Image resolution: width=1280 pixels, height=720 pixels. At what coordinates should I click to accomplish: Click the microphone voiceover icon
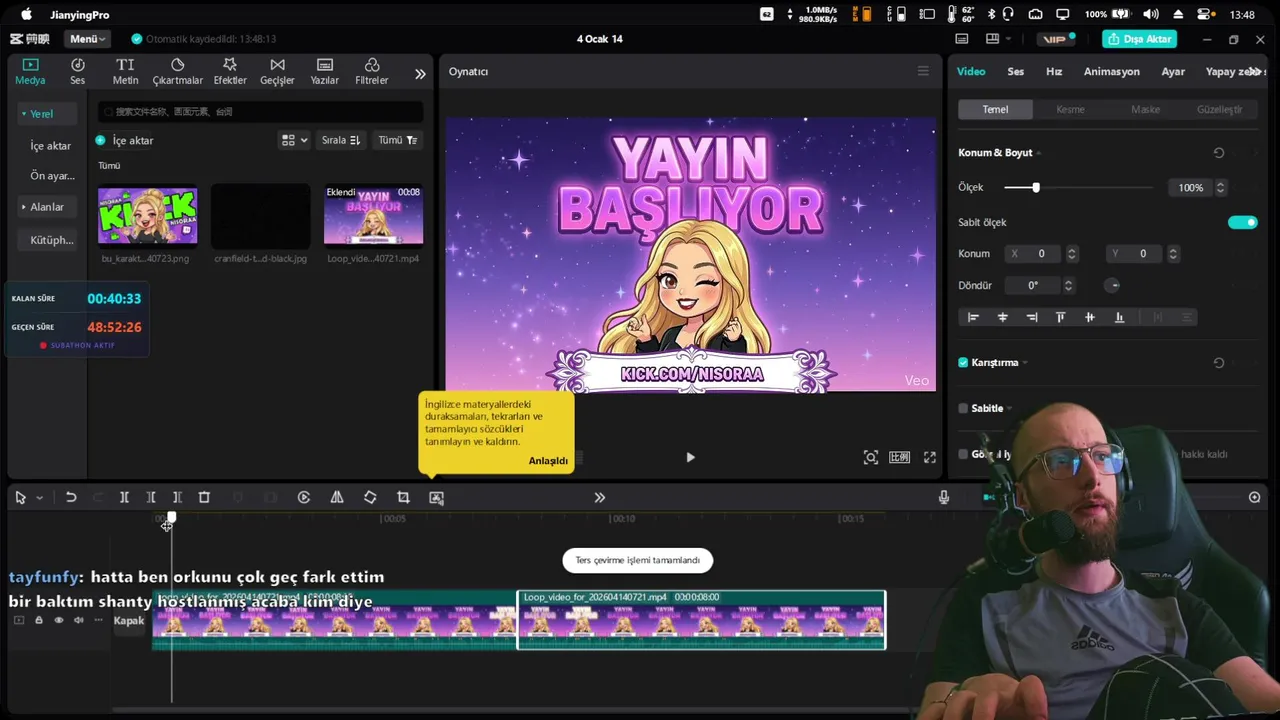click(943, 497)
